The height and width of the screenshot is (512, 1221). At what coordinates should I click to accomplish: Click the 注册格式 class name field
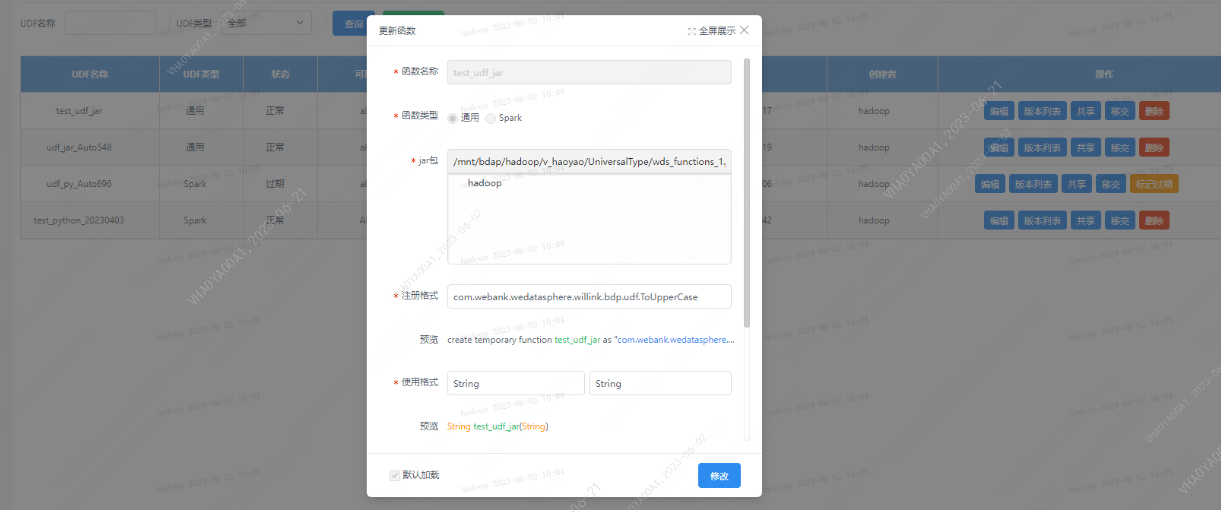[x=589, y=297]
